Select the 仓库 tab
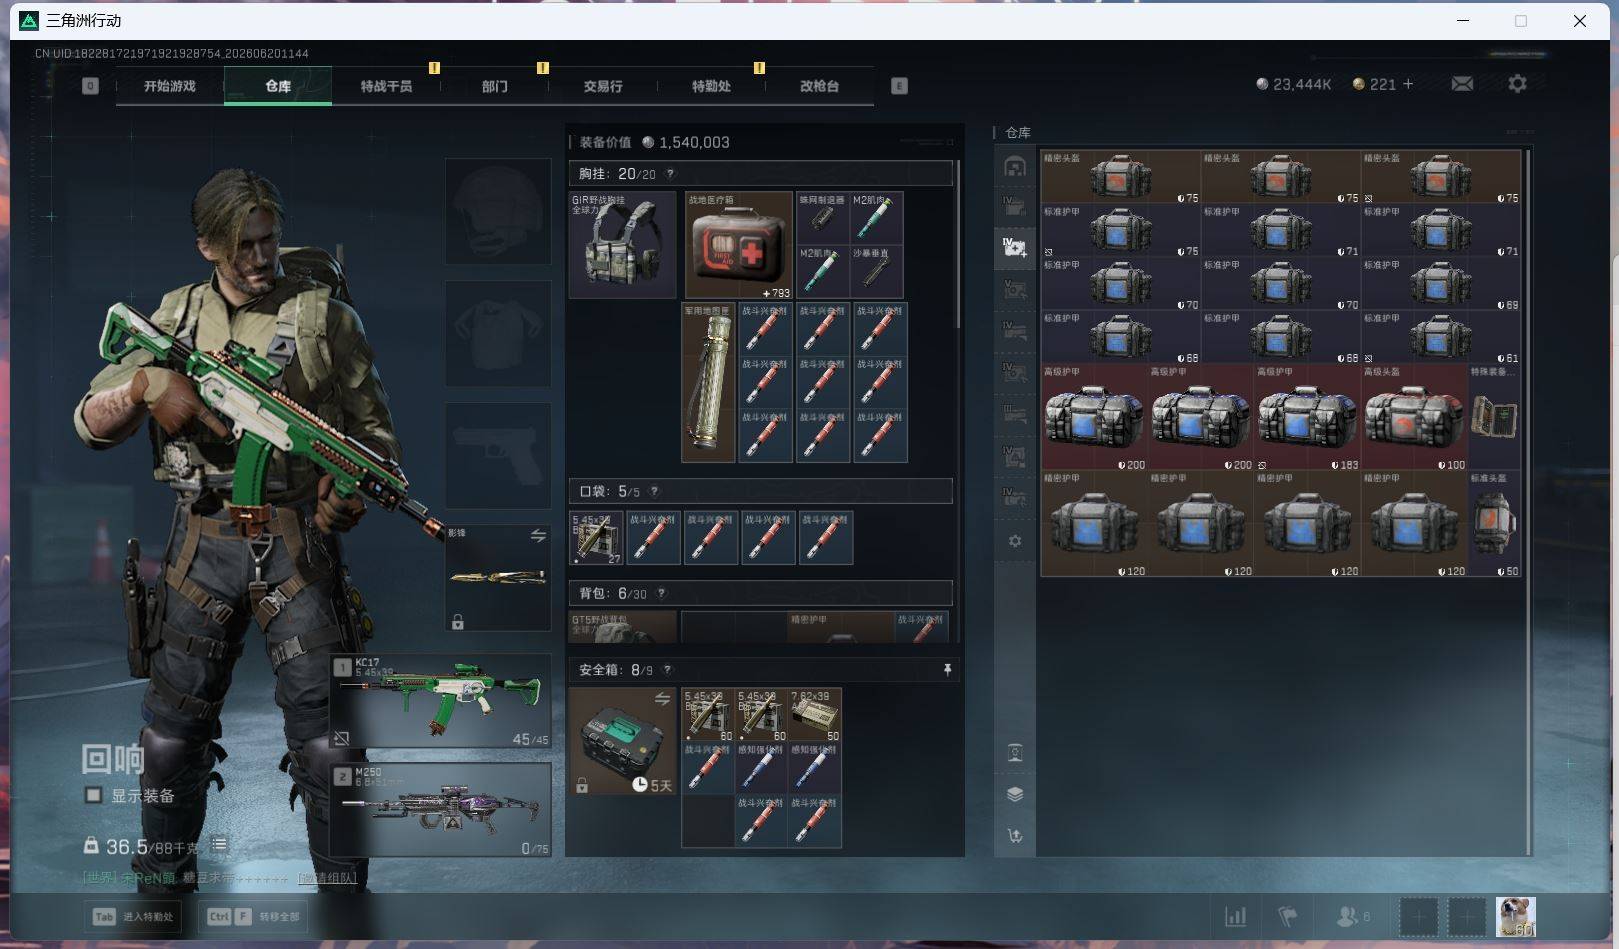Image resolution: width=1619 pixels, height=949 pixels. click(x=278, y=86)
